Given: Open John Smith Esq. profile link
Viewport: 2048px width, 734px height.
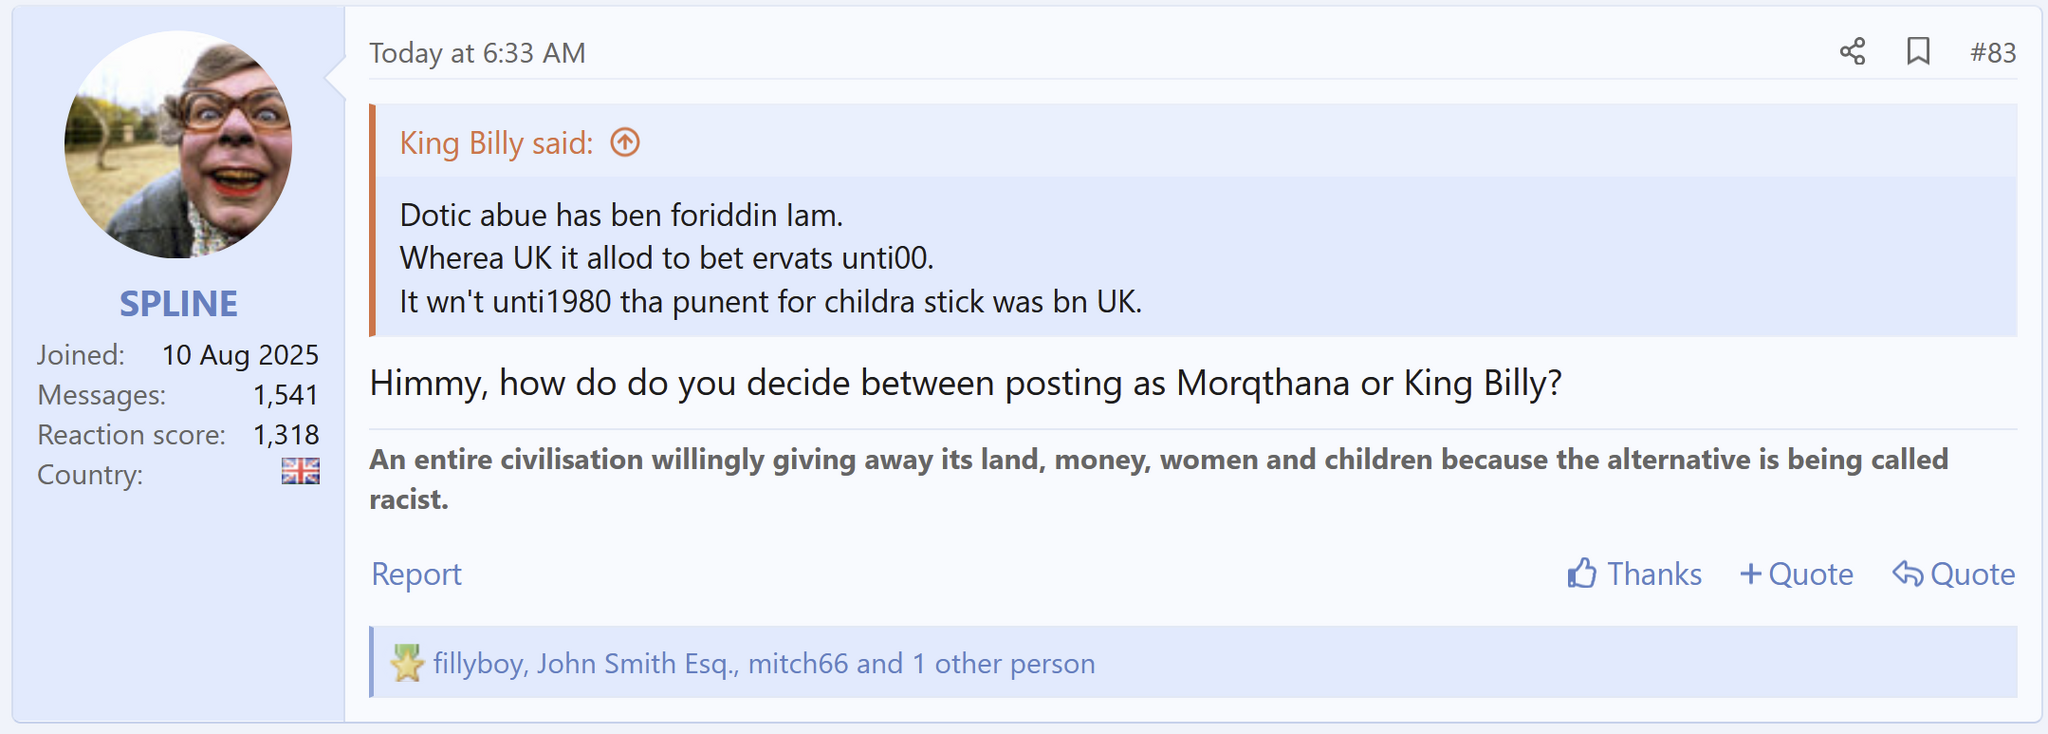Looking at the screenshot, I should point(636,663).
